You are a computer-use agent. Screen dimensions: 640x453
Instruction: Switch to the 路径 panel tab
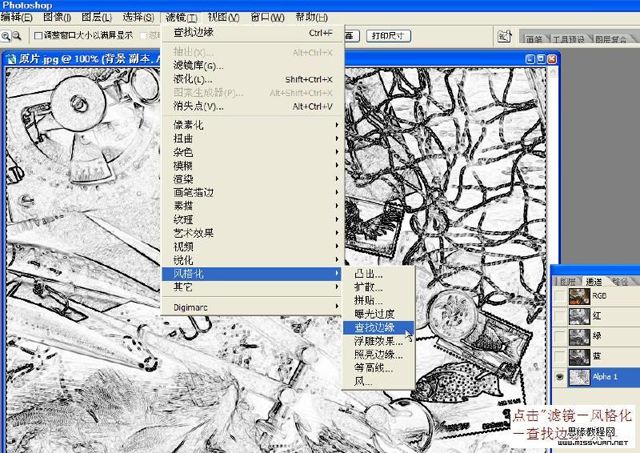click(x=620, y=282)
